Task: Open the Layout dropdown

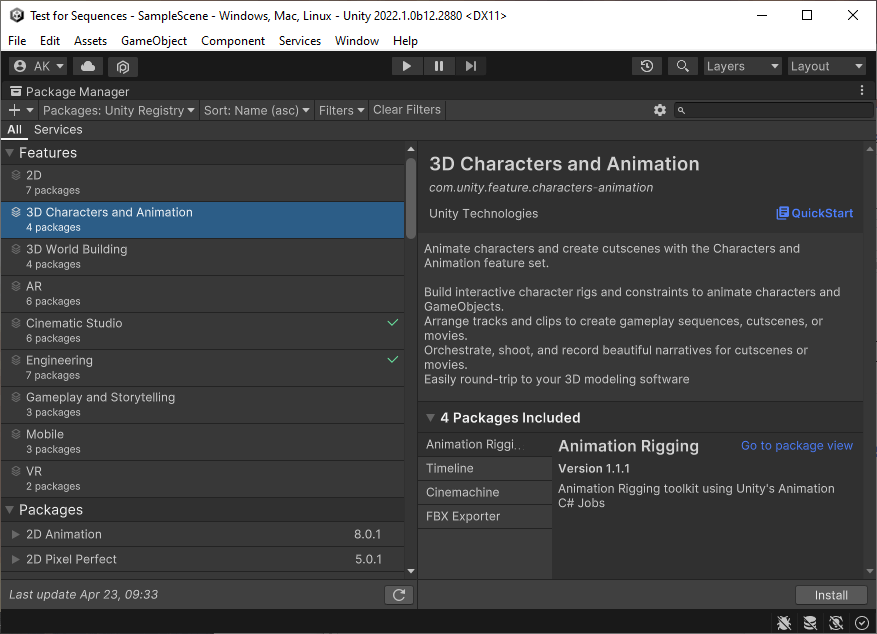Action: pos(827,67)
